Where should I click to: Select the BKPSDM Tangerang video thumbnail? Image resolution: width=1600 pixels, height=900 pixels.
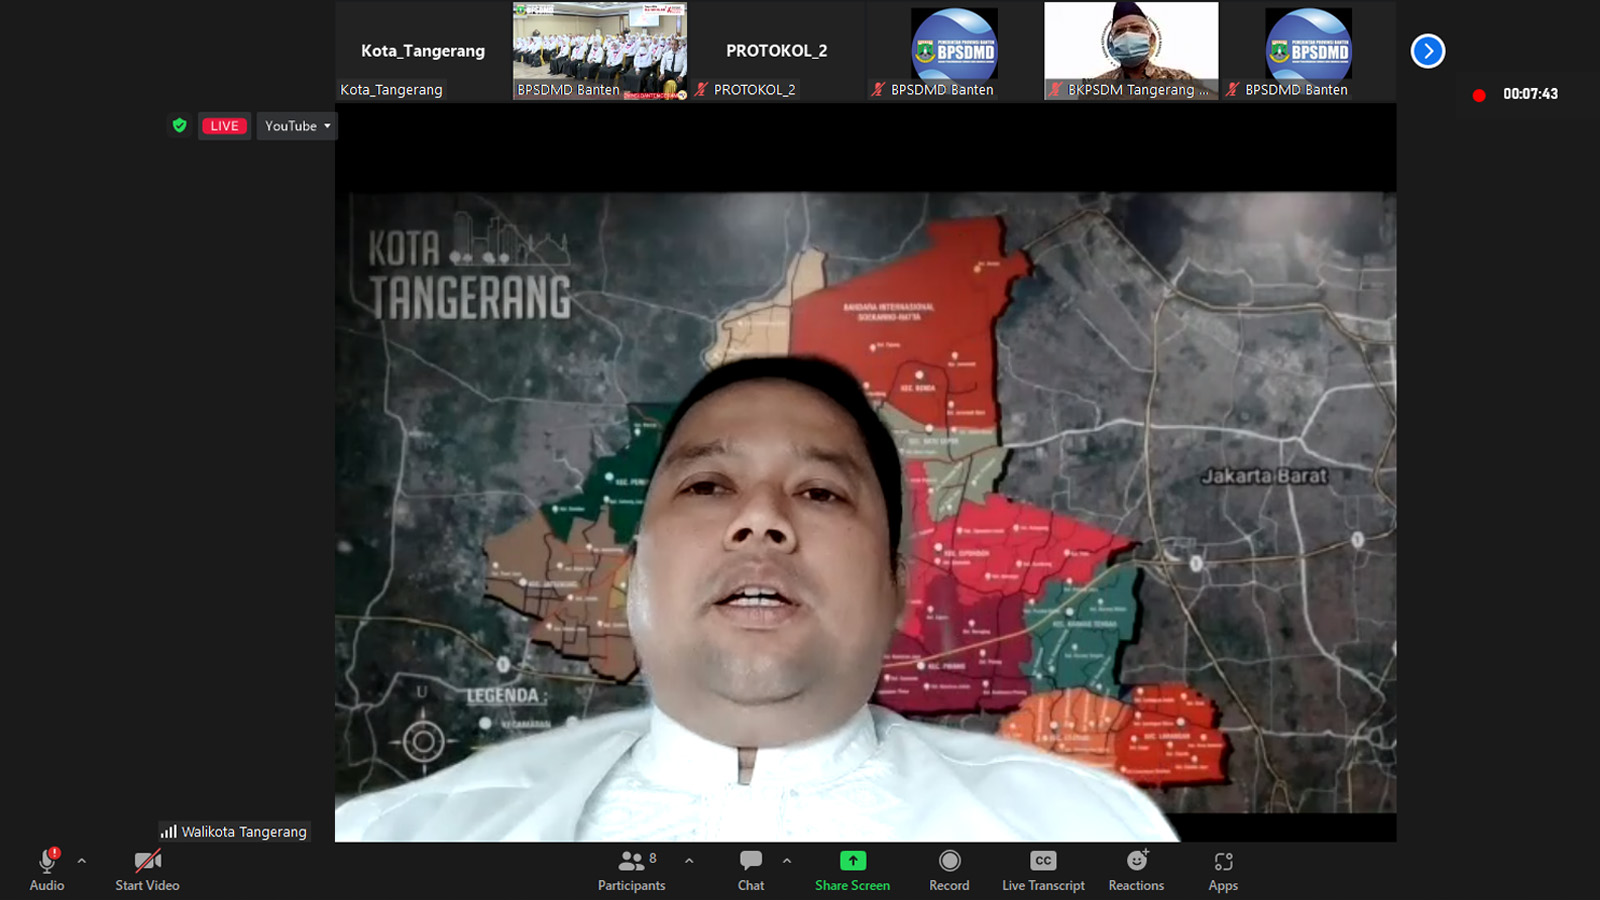[x=1131, y=50]
